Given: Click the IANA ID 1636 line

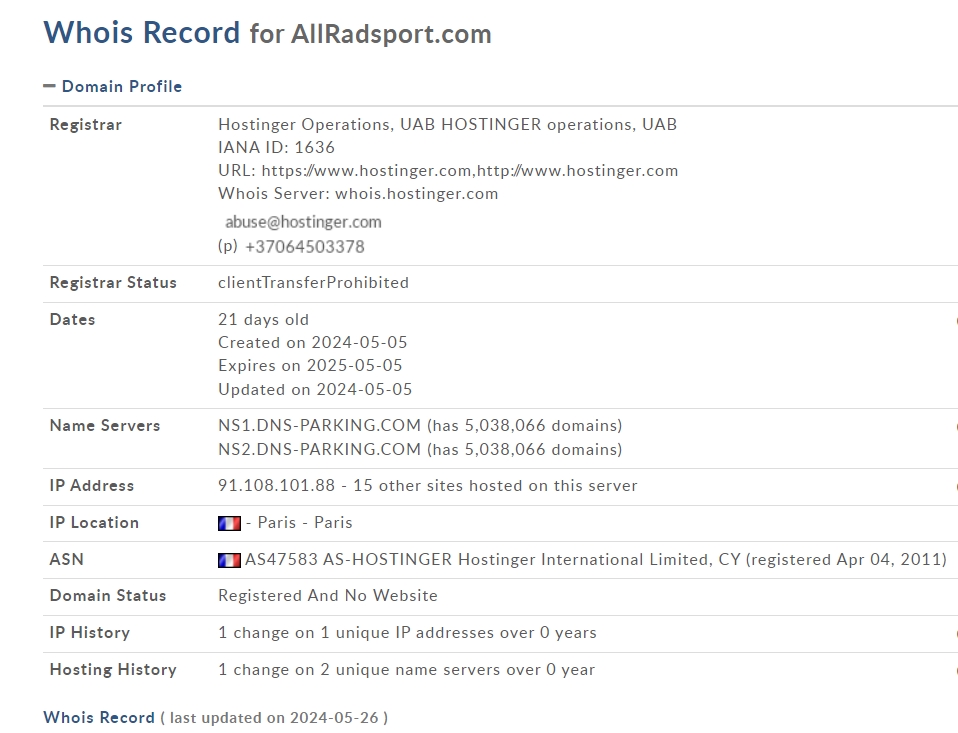Looking at the screenshot, I should click(x=276, y=147).
